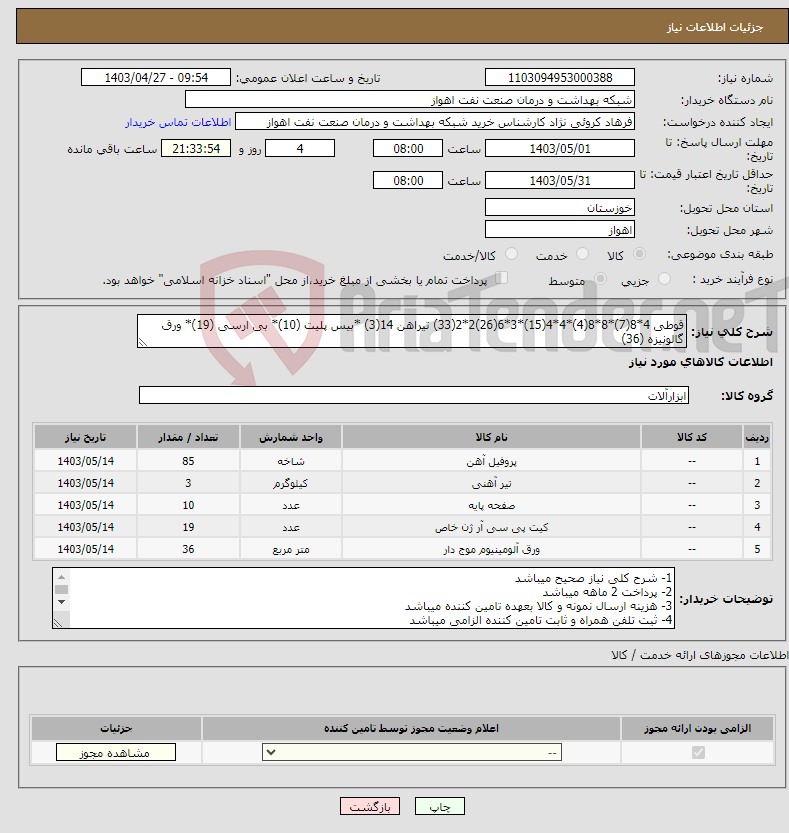Click the نام کالا column header

point(491,437)
